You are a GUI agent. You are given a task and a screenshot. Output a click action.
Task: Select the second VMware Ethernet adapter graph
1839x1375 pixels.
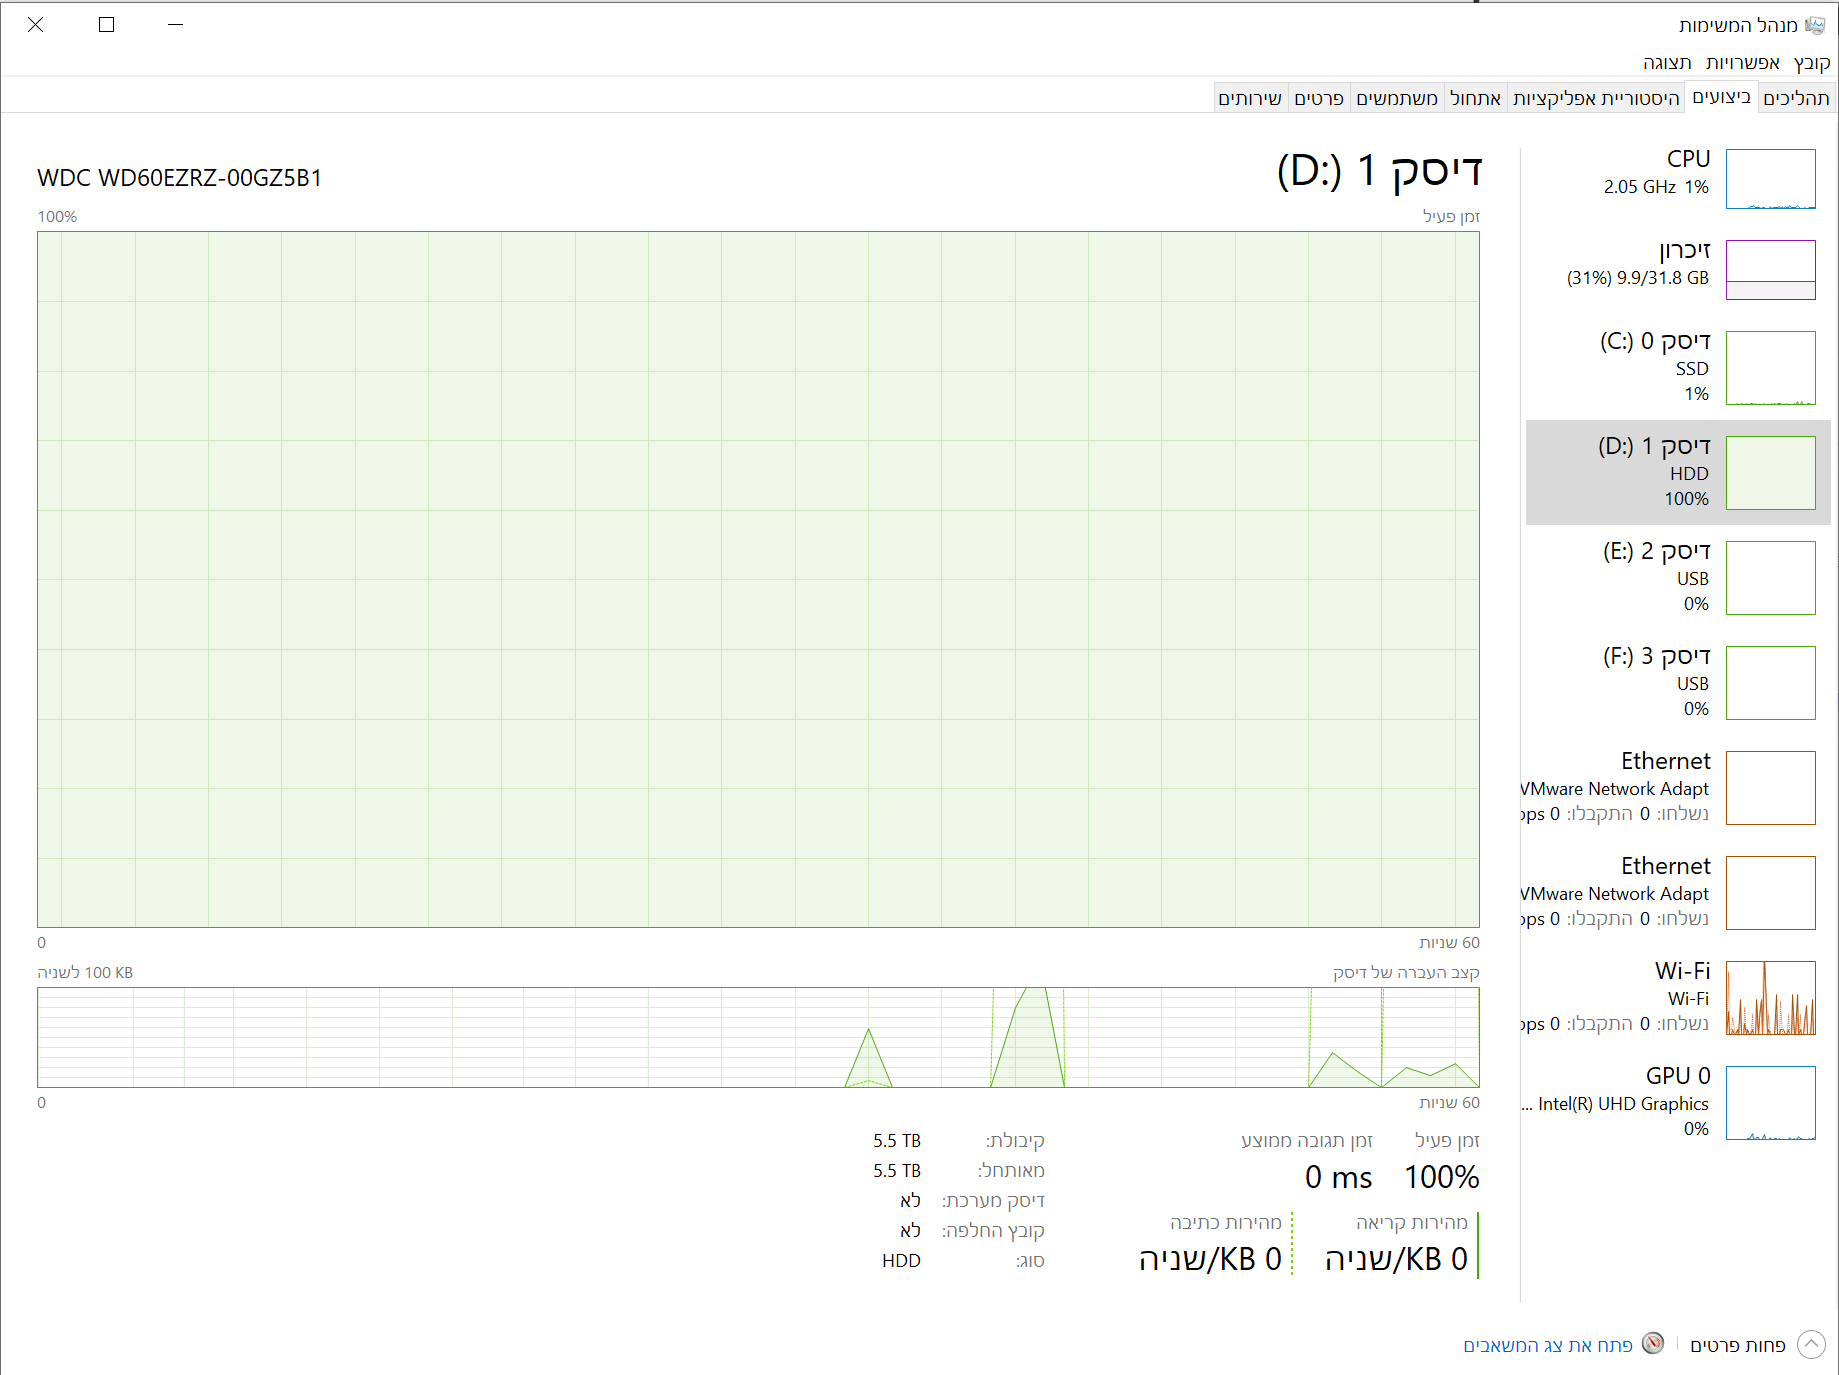[1770, 893]
